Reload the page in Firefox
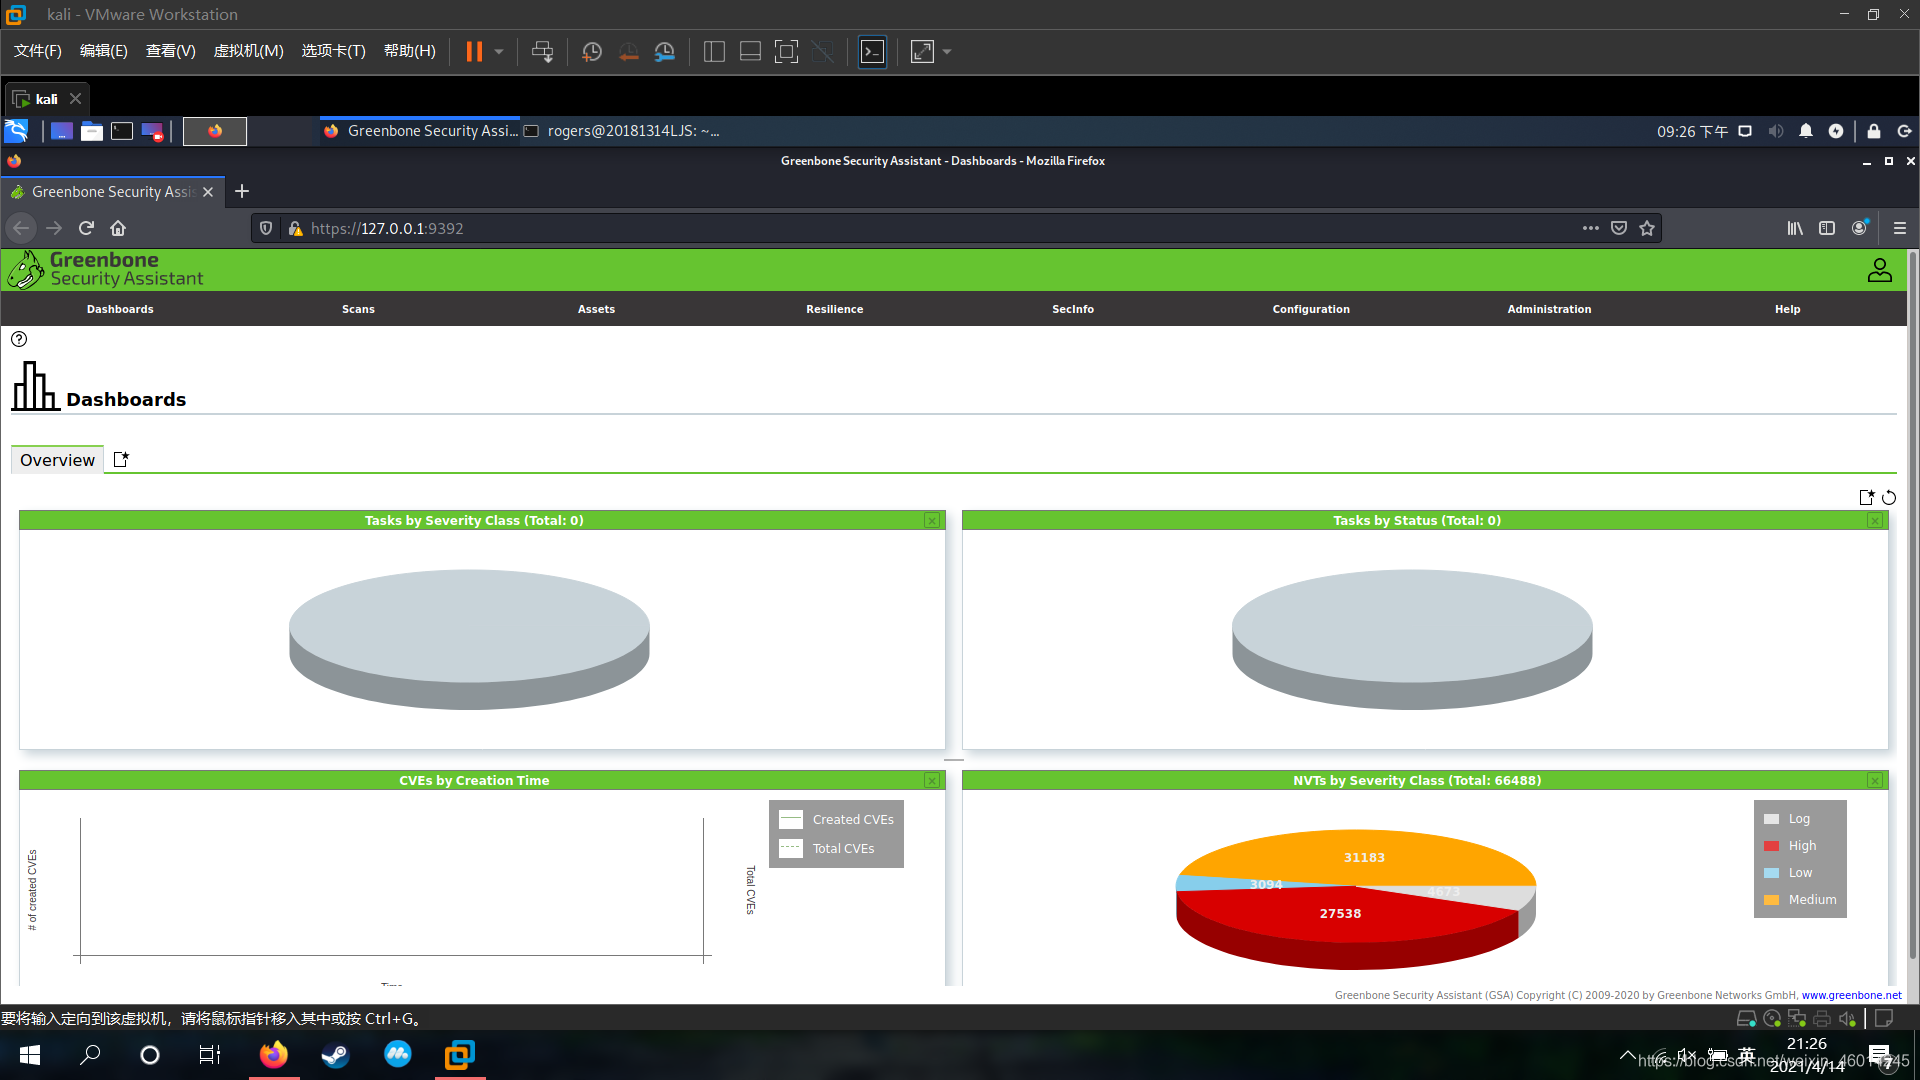The height and width of the screenshot is (1080, 1920). click(x=86, y=228)
